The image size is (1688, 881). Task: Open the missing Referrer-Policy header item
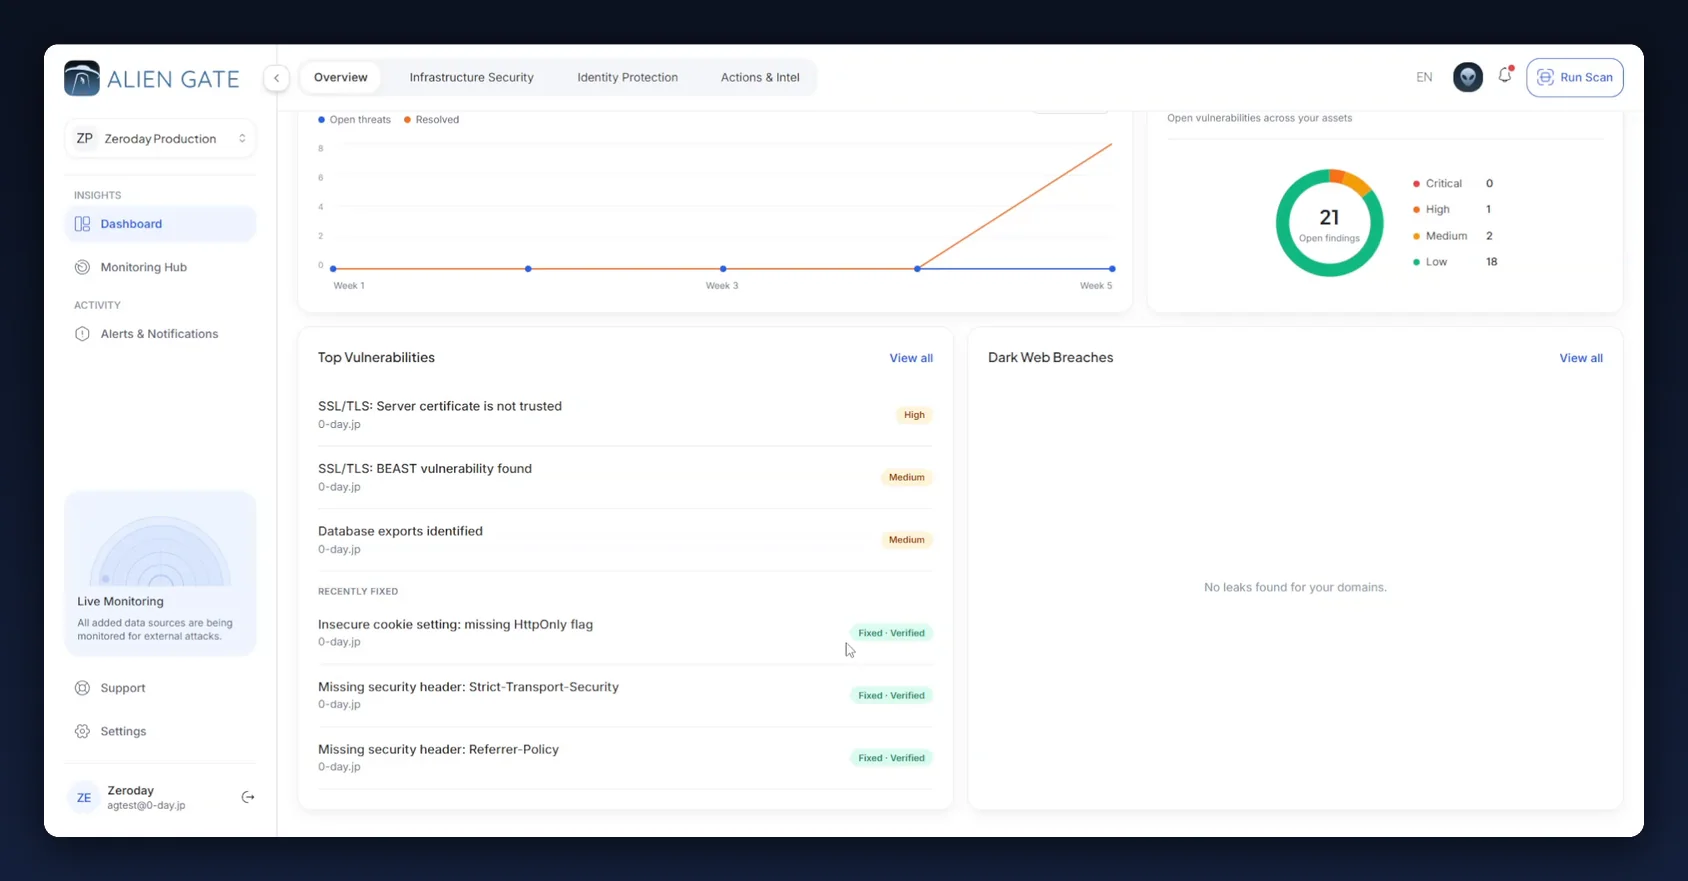[x=625, y=758]
